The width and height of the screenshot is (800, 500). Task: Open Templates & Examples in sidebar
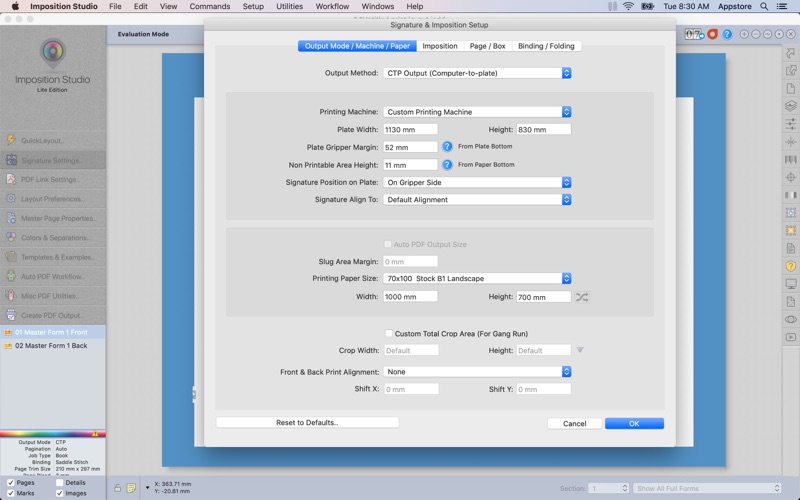(53, 257)
